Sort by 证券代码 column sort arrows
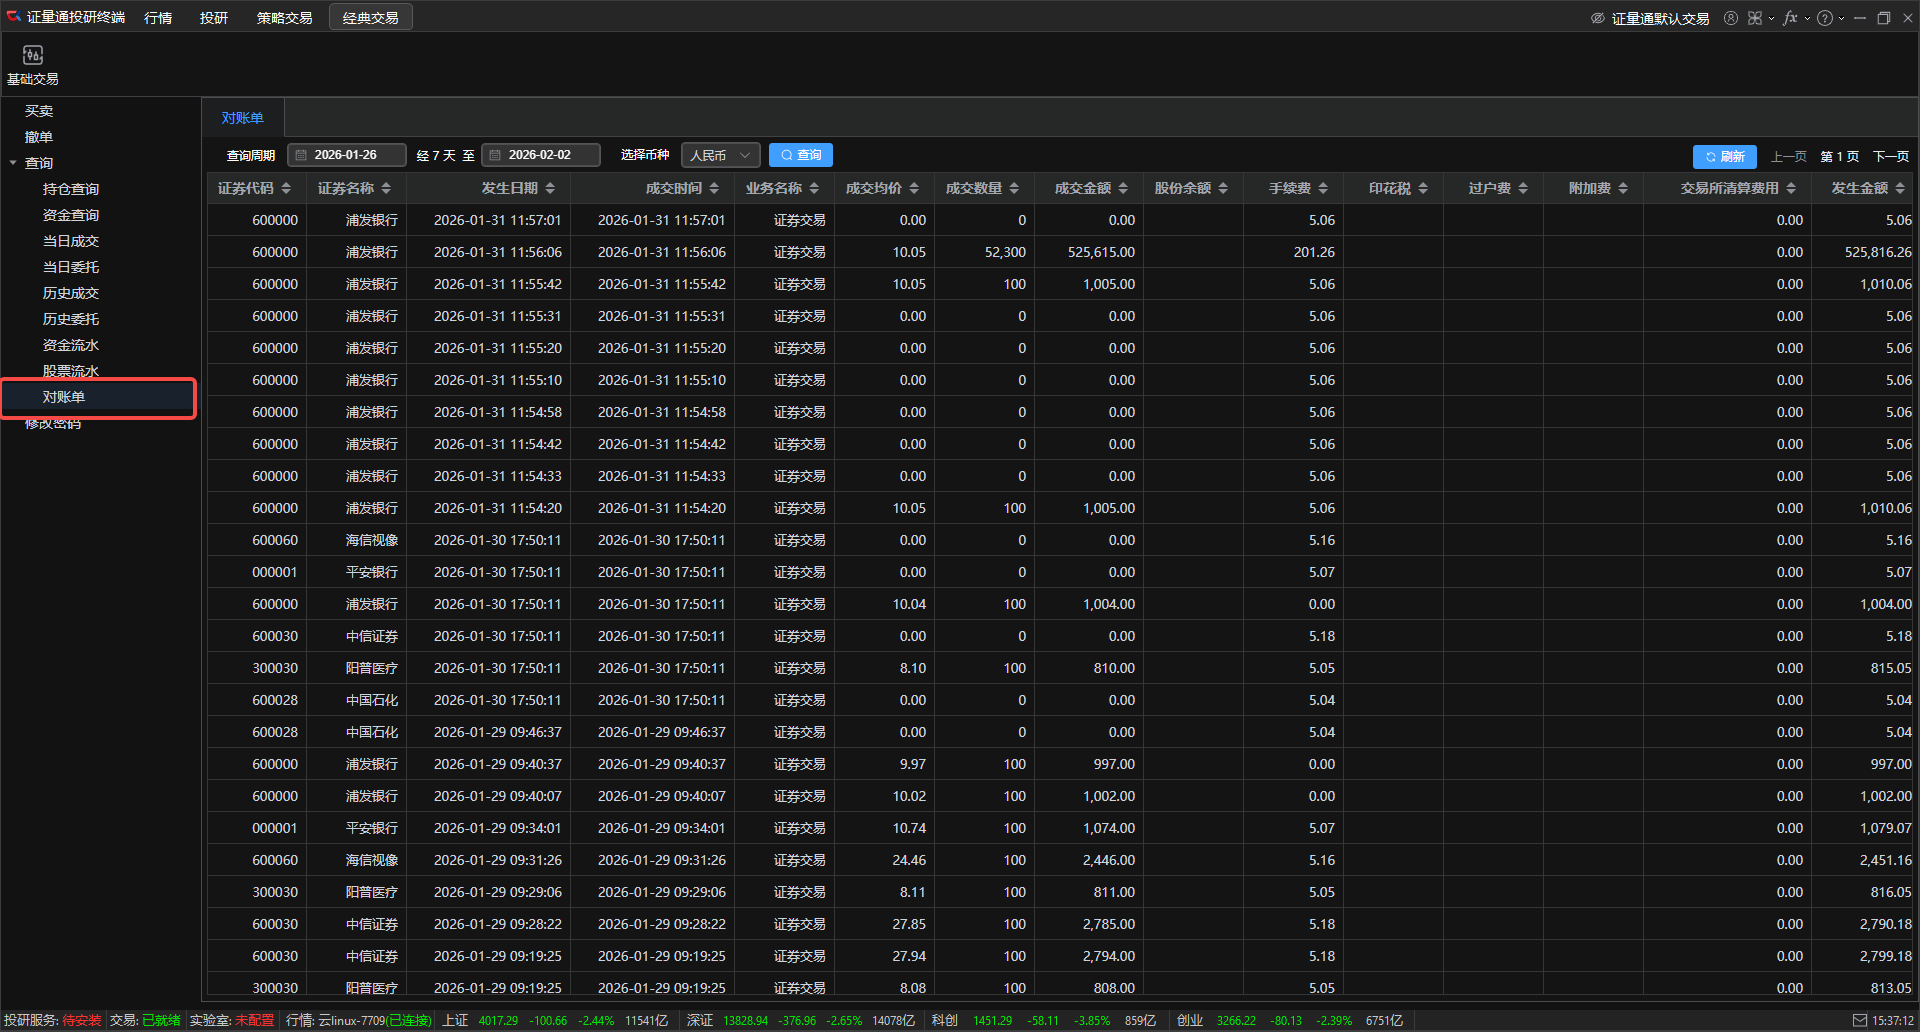Image resolution: width=1920 pixels, height=1032 pixels. click(286, 188)
